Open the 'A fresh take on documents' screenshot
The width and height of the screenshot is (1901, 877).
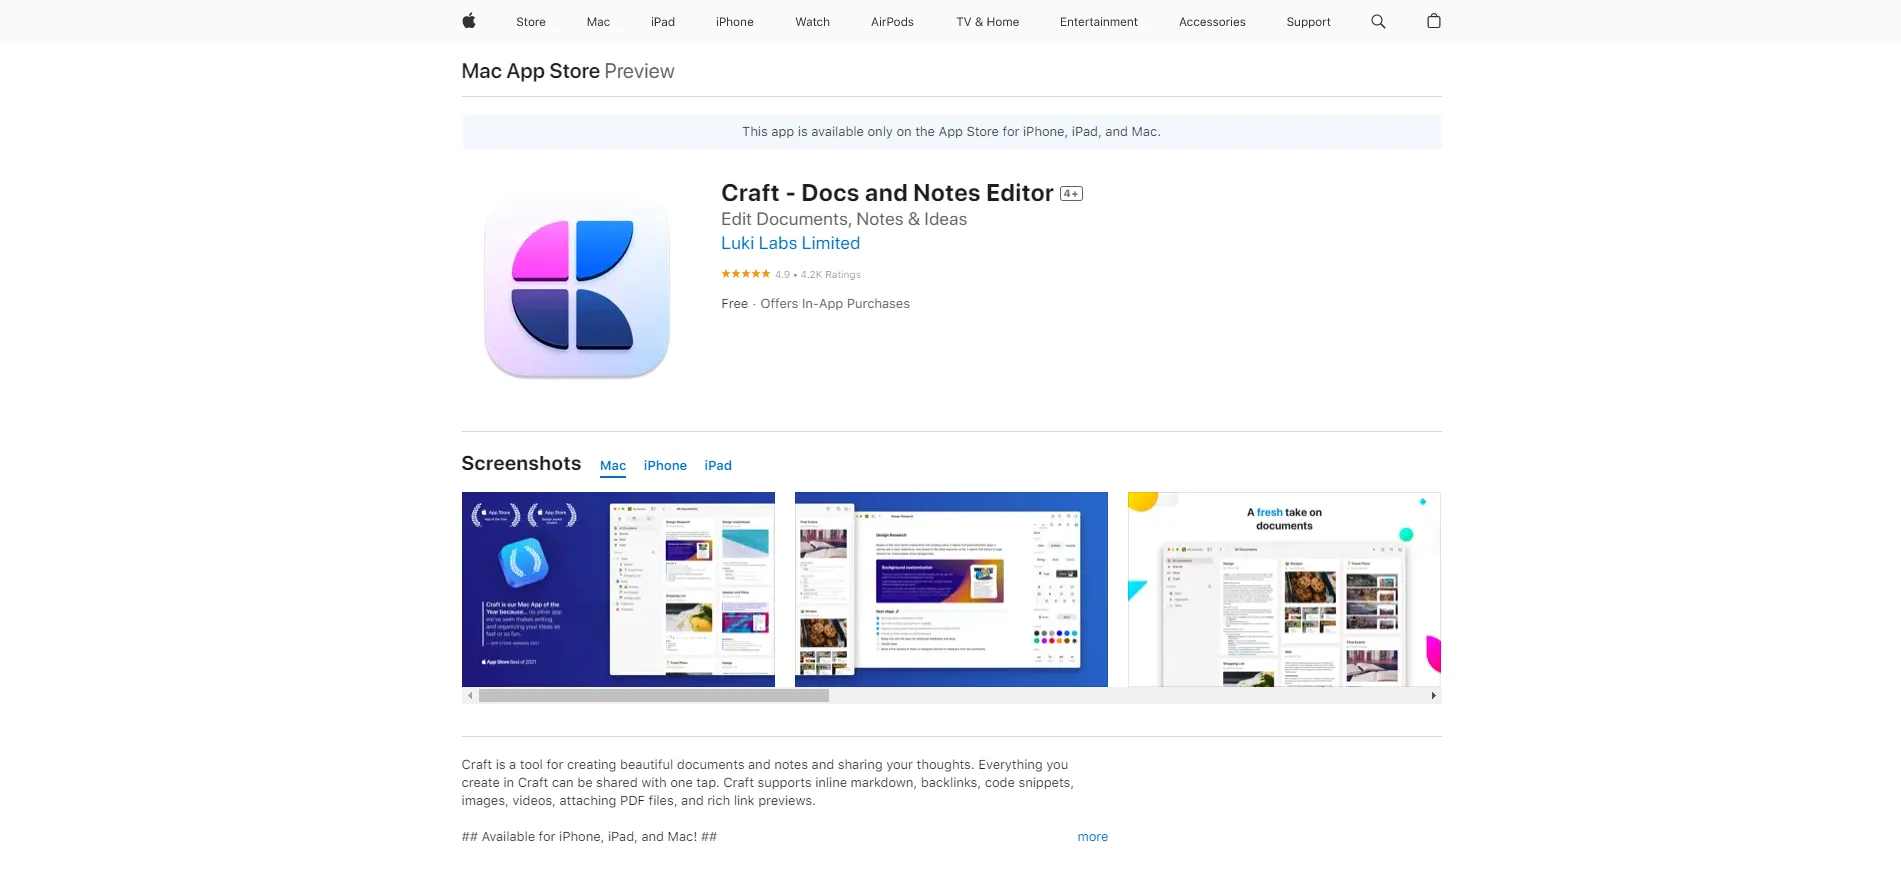point(1284,589)
